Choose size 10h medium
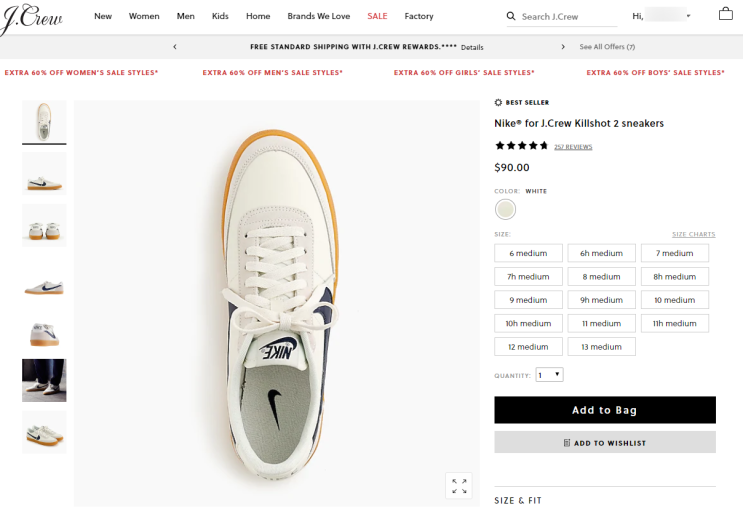 [x=528, y=324]
